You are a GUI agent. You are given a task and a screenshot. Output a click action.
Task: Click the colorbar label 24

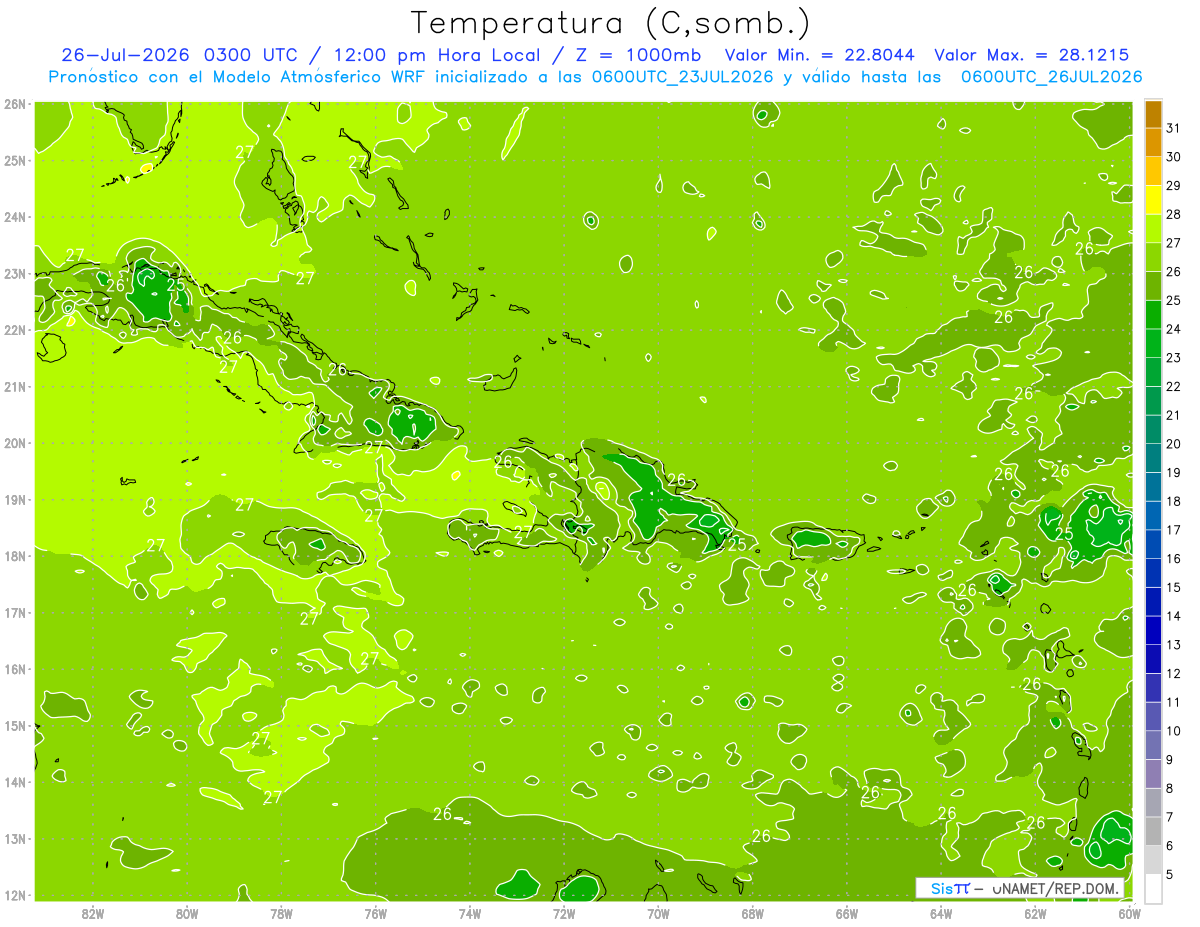pos(1174,329)
